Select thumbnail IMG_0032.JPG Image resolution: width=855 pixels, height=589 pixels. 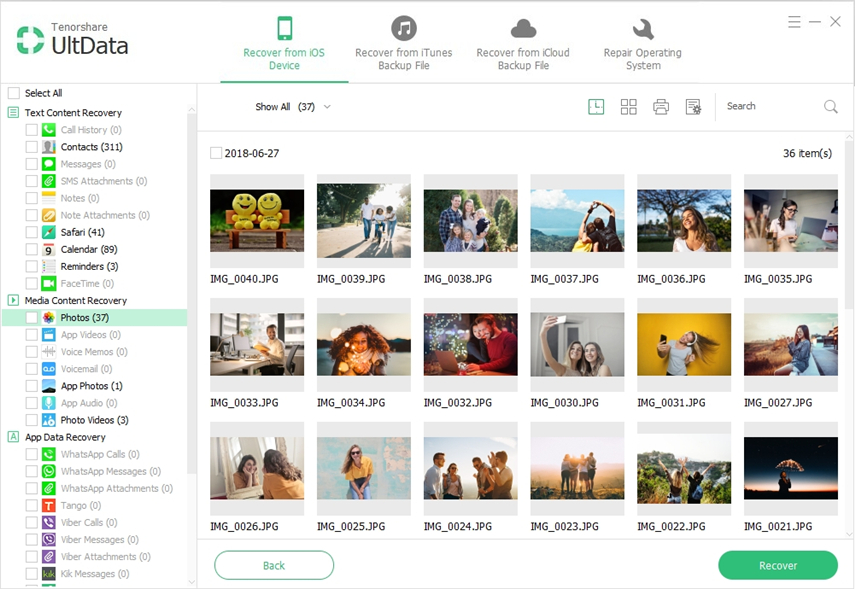[x=471, y=344]
